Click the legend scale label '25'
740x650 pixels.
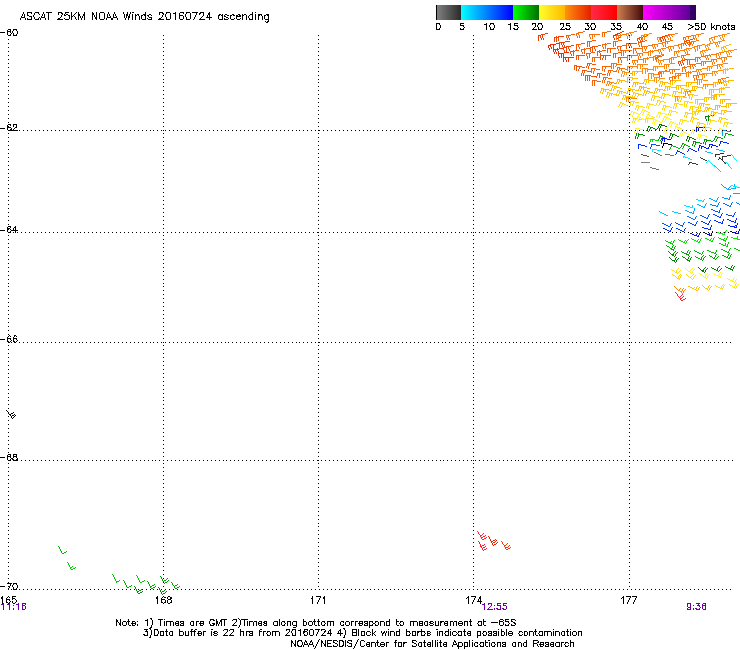click(x=565, y=27)
